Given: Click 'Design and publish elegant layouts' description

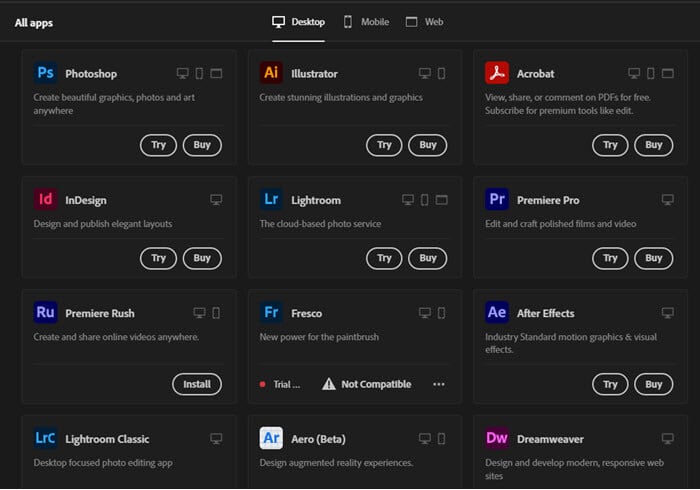Looking at the screenshot, I should click(103, 224).
